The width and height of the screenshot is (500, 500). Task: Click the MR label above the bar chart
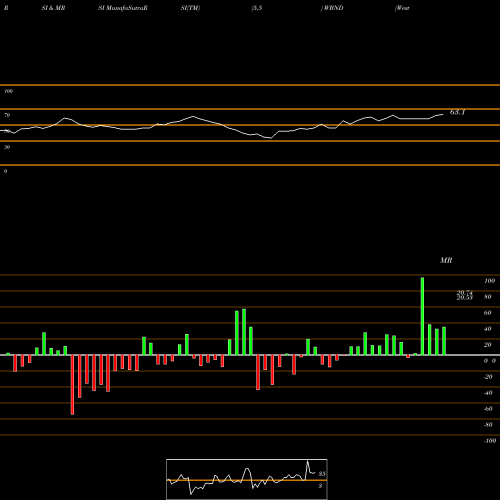(x=446, y=260)
